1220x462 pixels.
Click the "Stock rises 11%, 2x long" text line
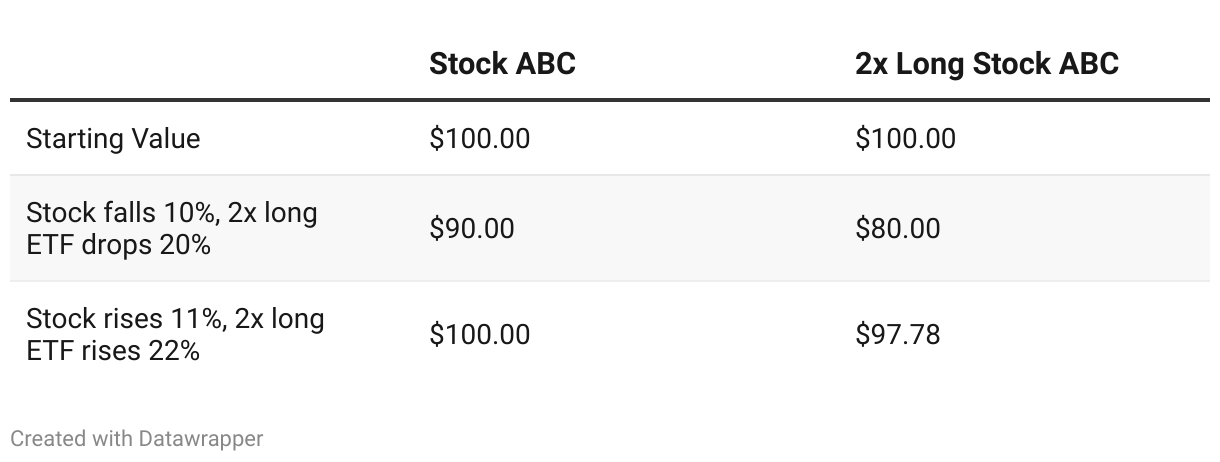(x=175, y=319)
